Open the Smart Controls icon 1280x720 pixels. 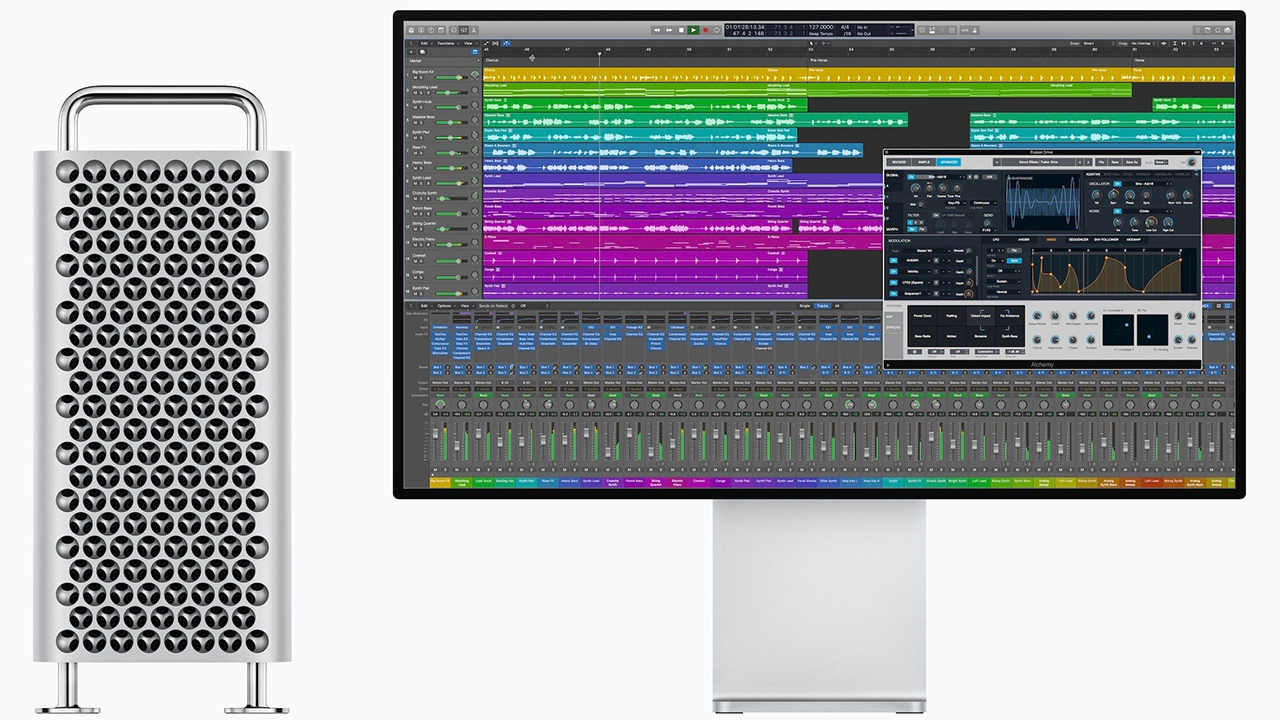coord(454,30)
